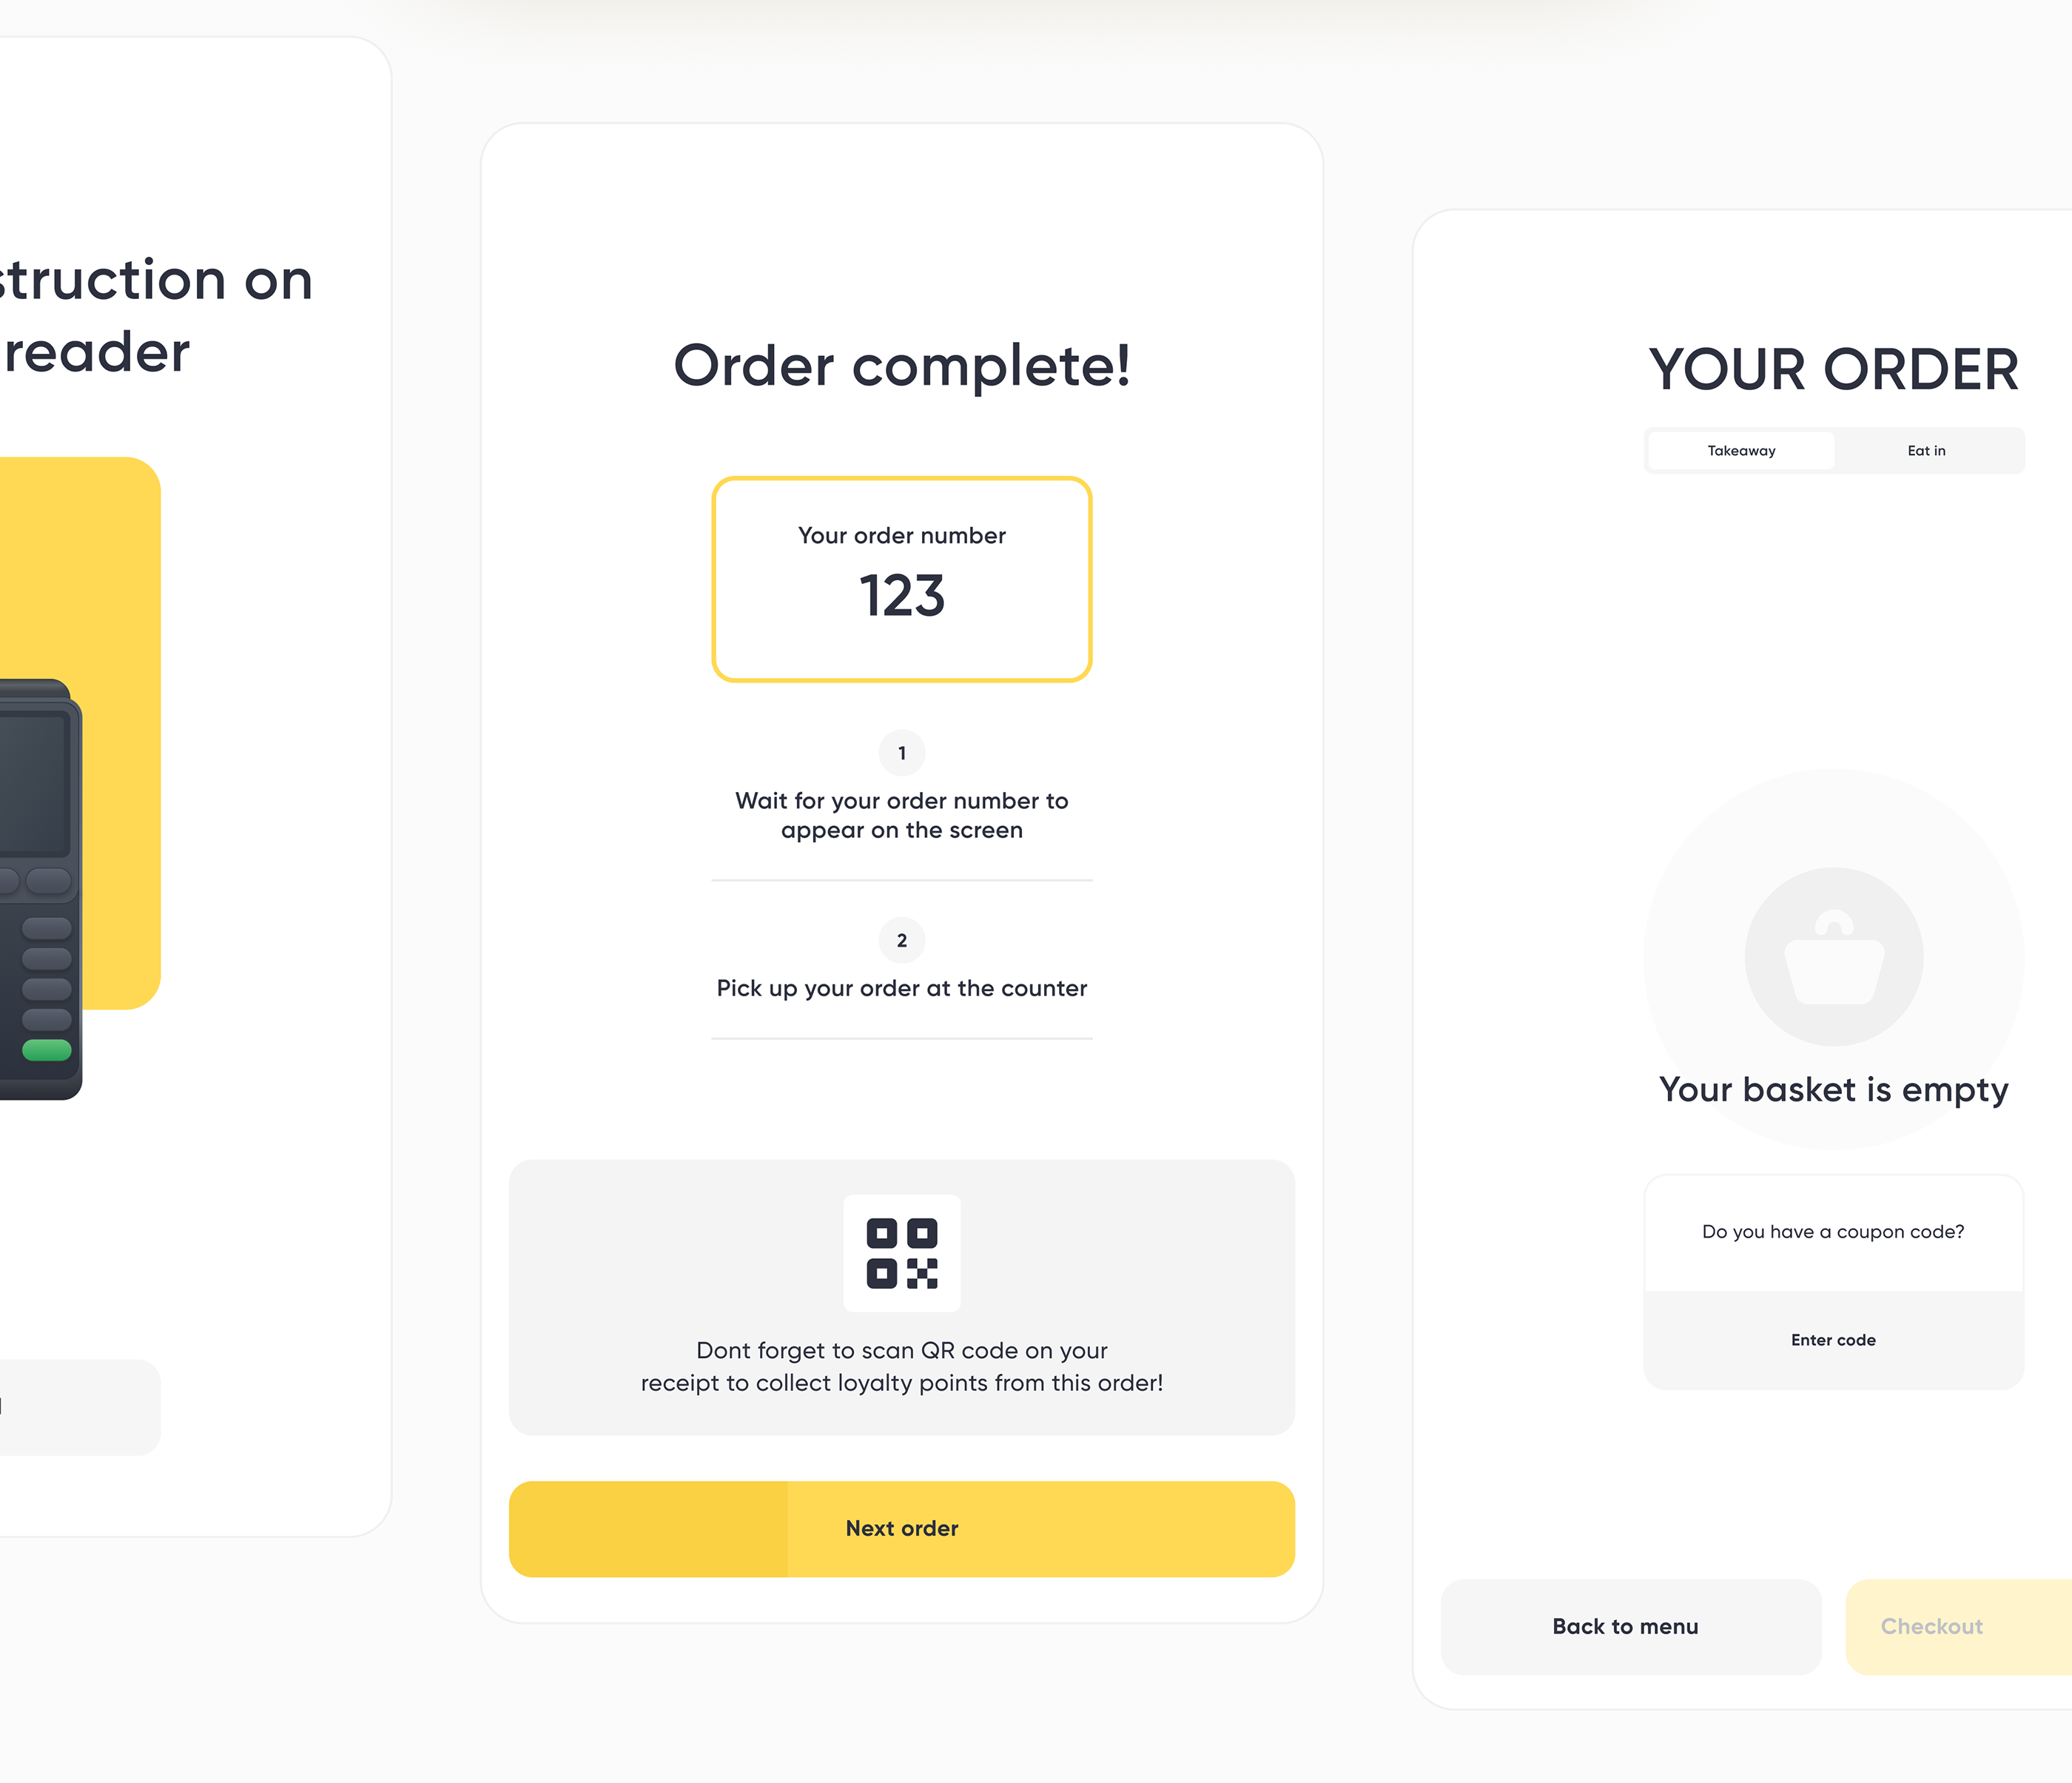Switch to the Eat in option

coord(1926,451)
